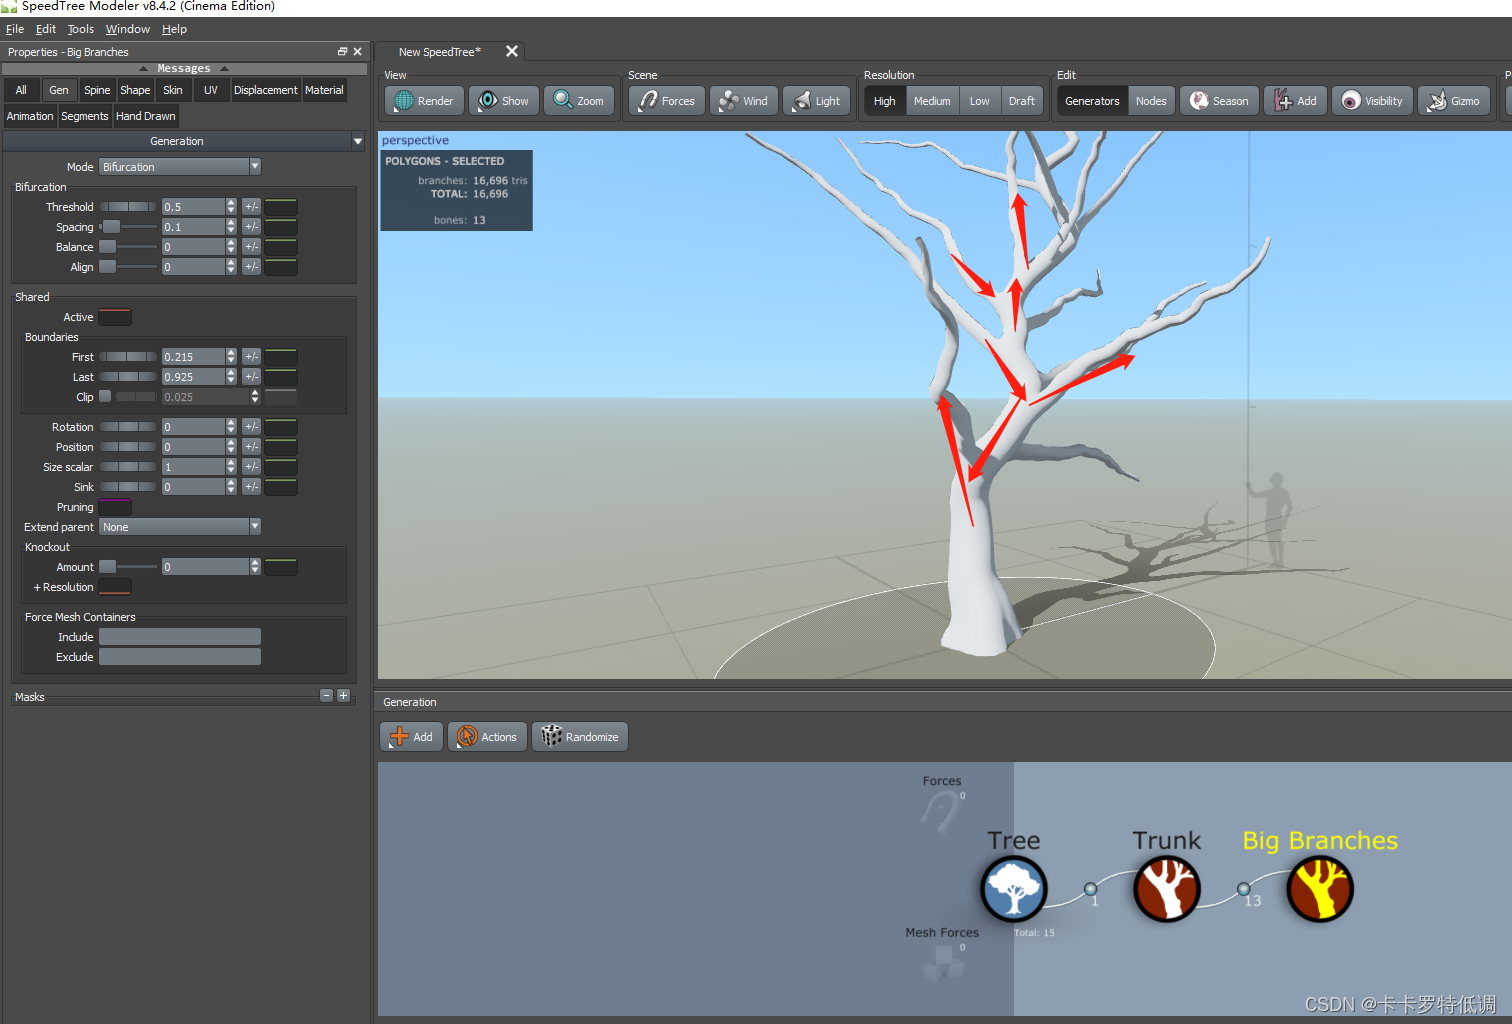Select the Trunk generator node
The width and height of the screenshot is (1512, 1024).
[1166, 889]
